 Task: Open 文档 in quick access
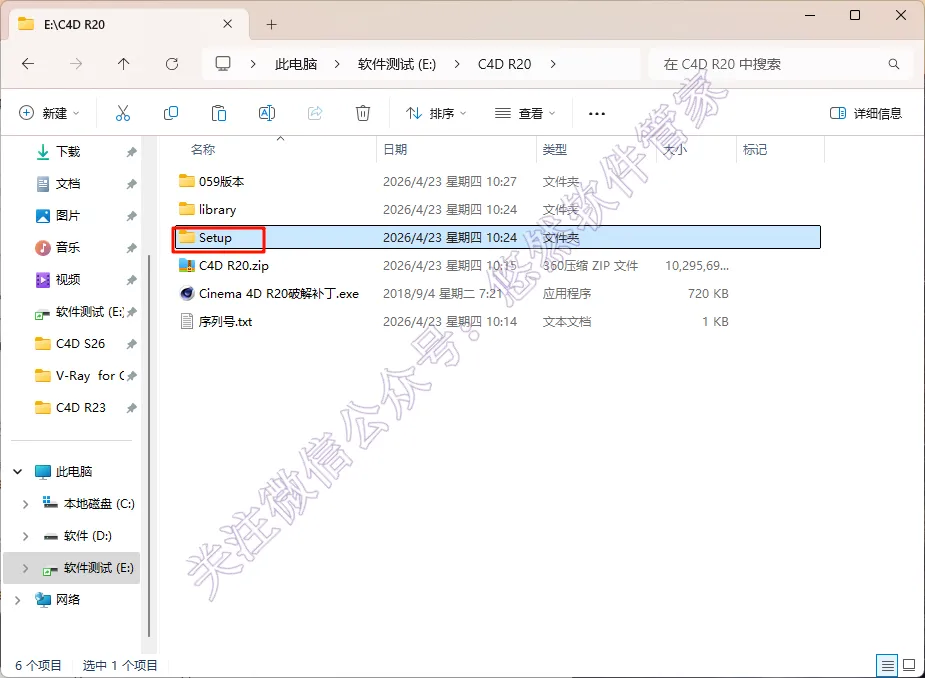tap(68, 184)
